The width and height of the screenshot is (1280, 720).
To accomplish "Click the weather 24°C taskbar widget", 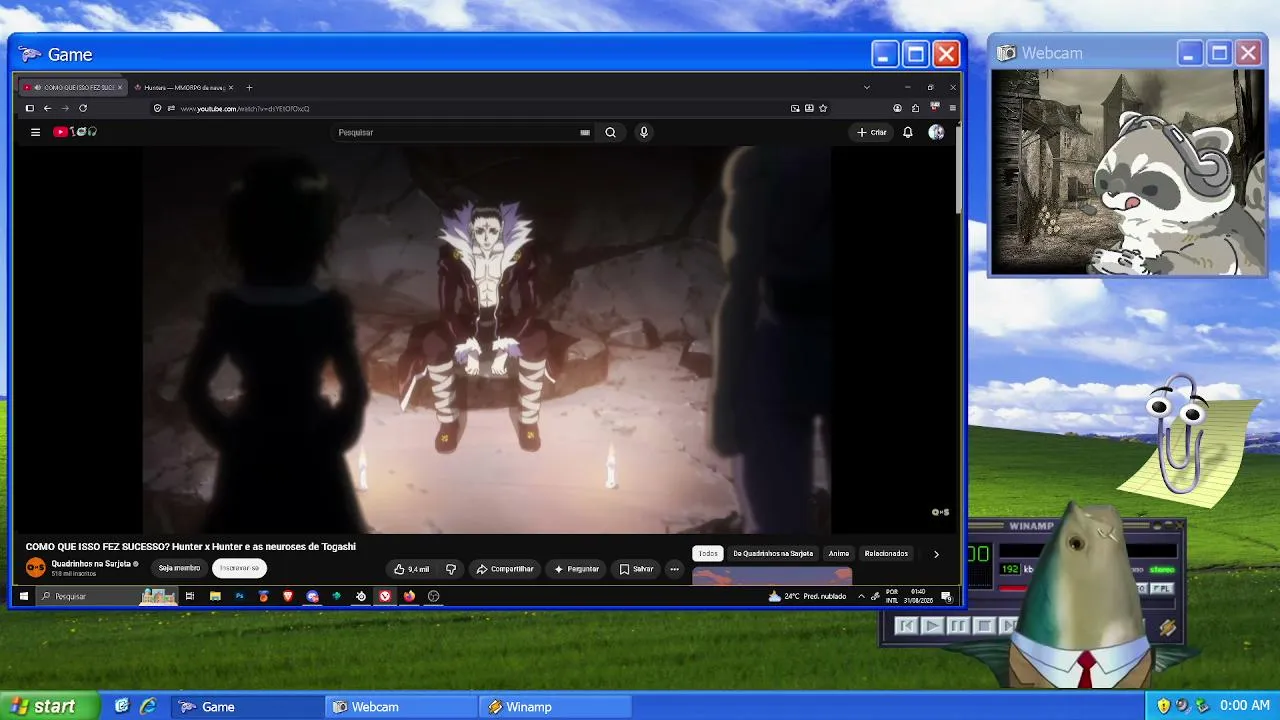I will coord(808,596).
